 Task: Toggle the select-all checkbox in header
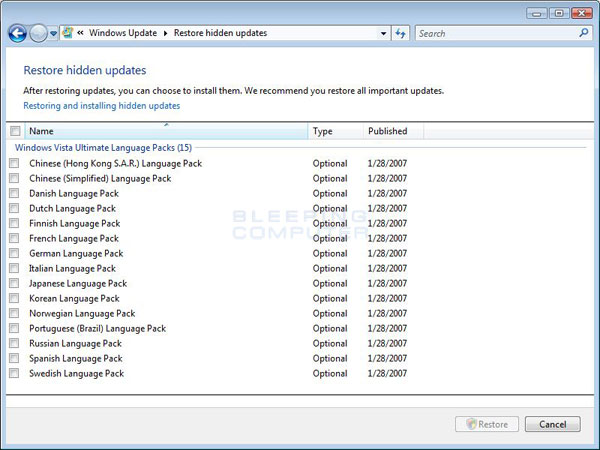click(x=15, y=131)
